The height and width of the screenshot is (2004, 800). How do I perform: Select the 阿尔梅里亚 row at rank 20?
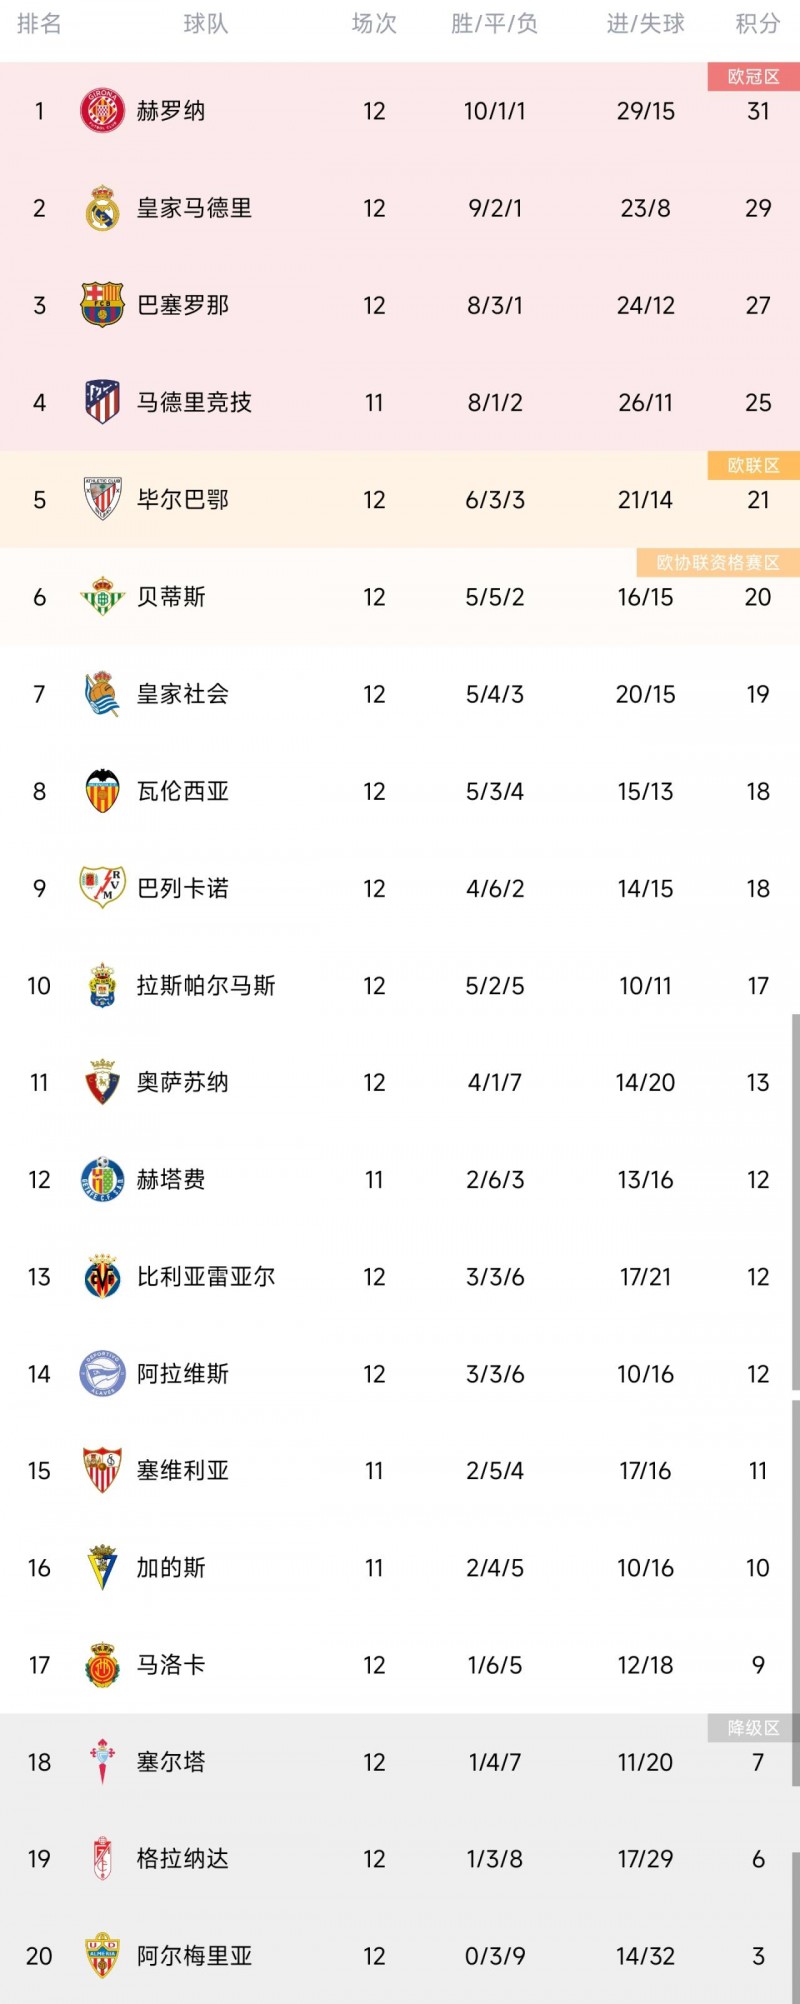(400, 1956)
